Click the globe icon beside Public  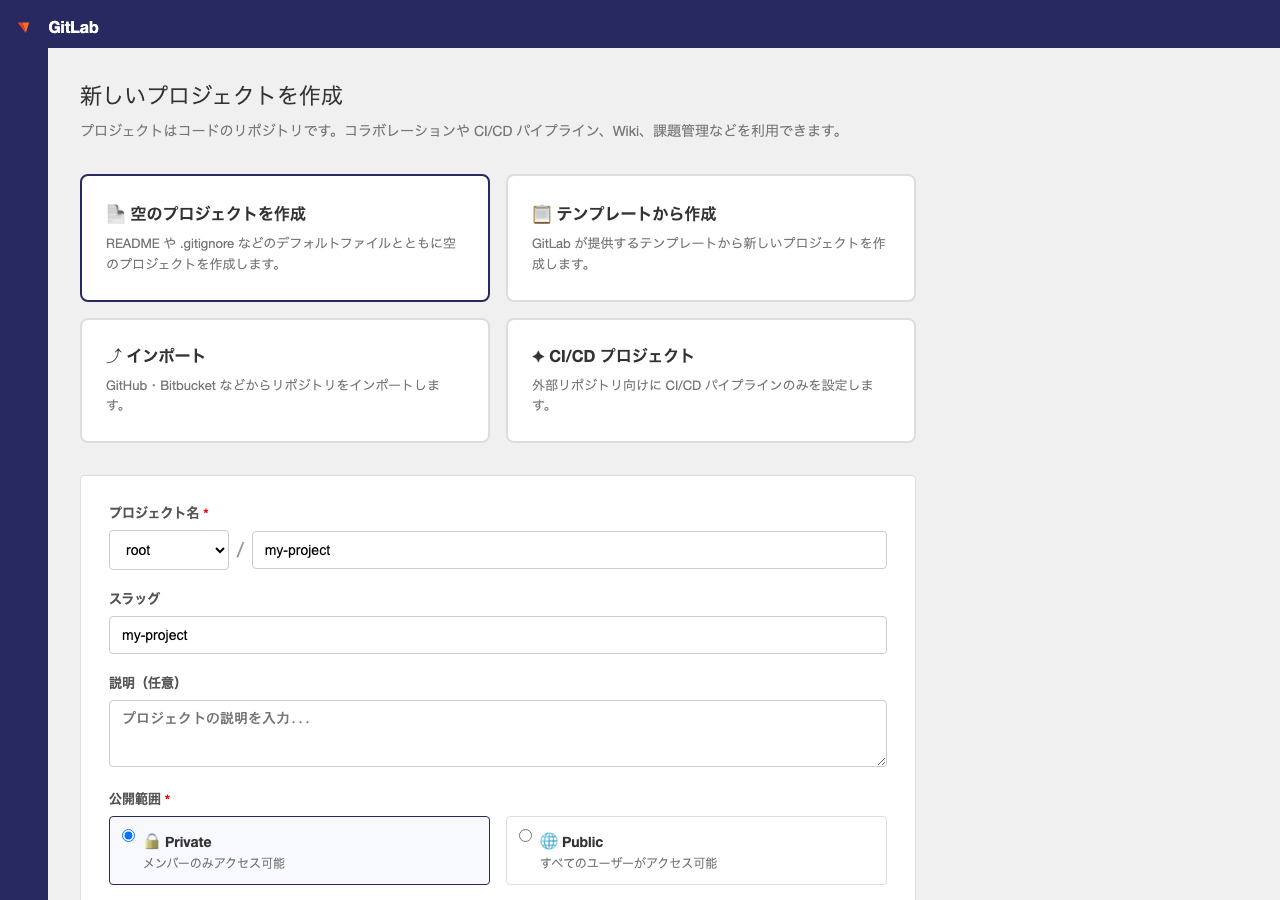[549, 841]
